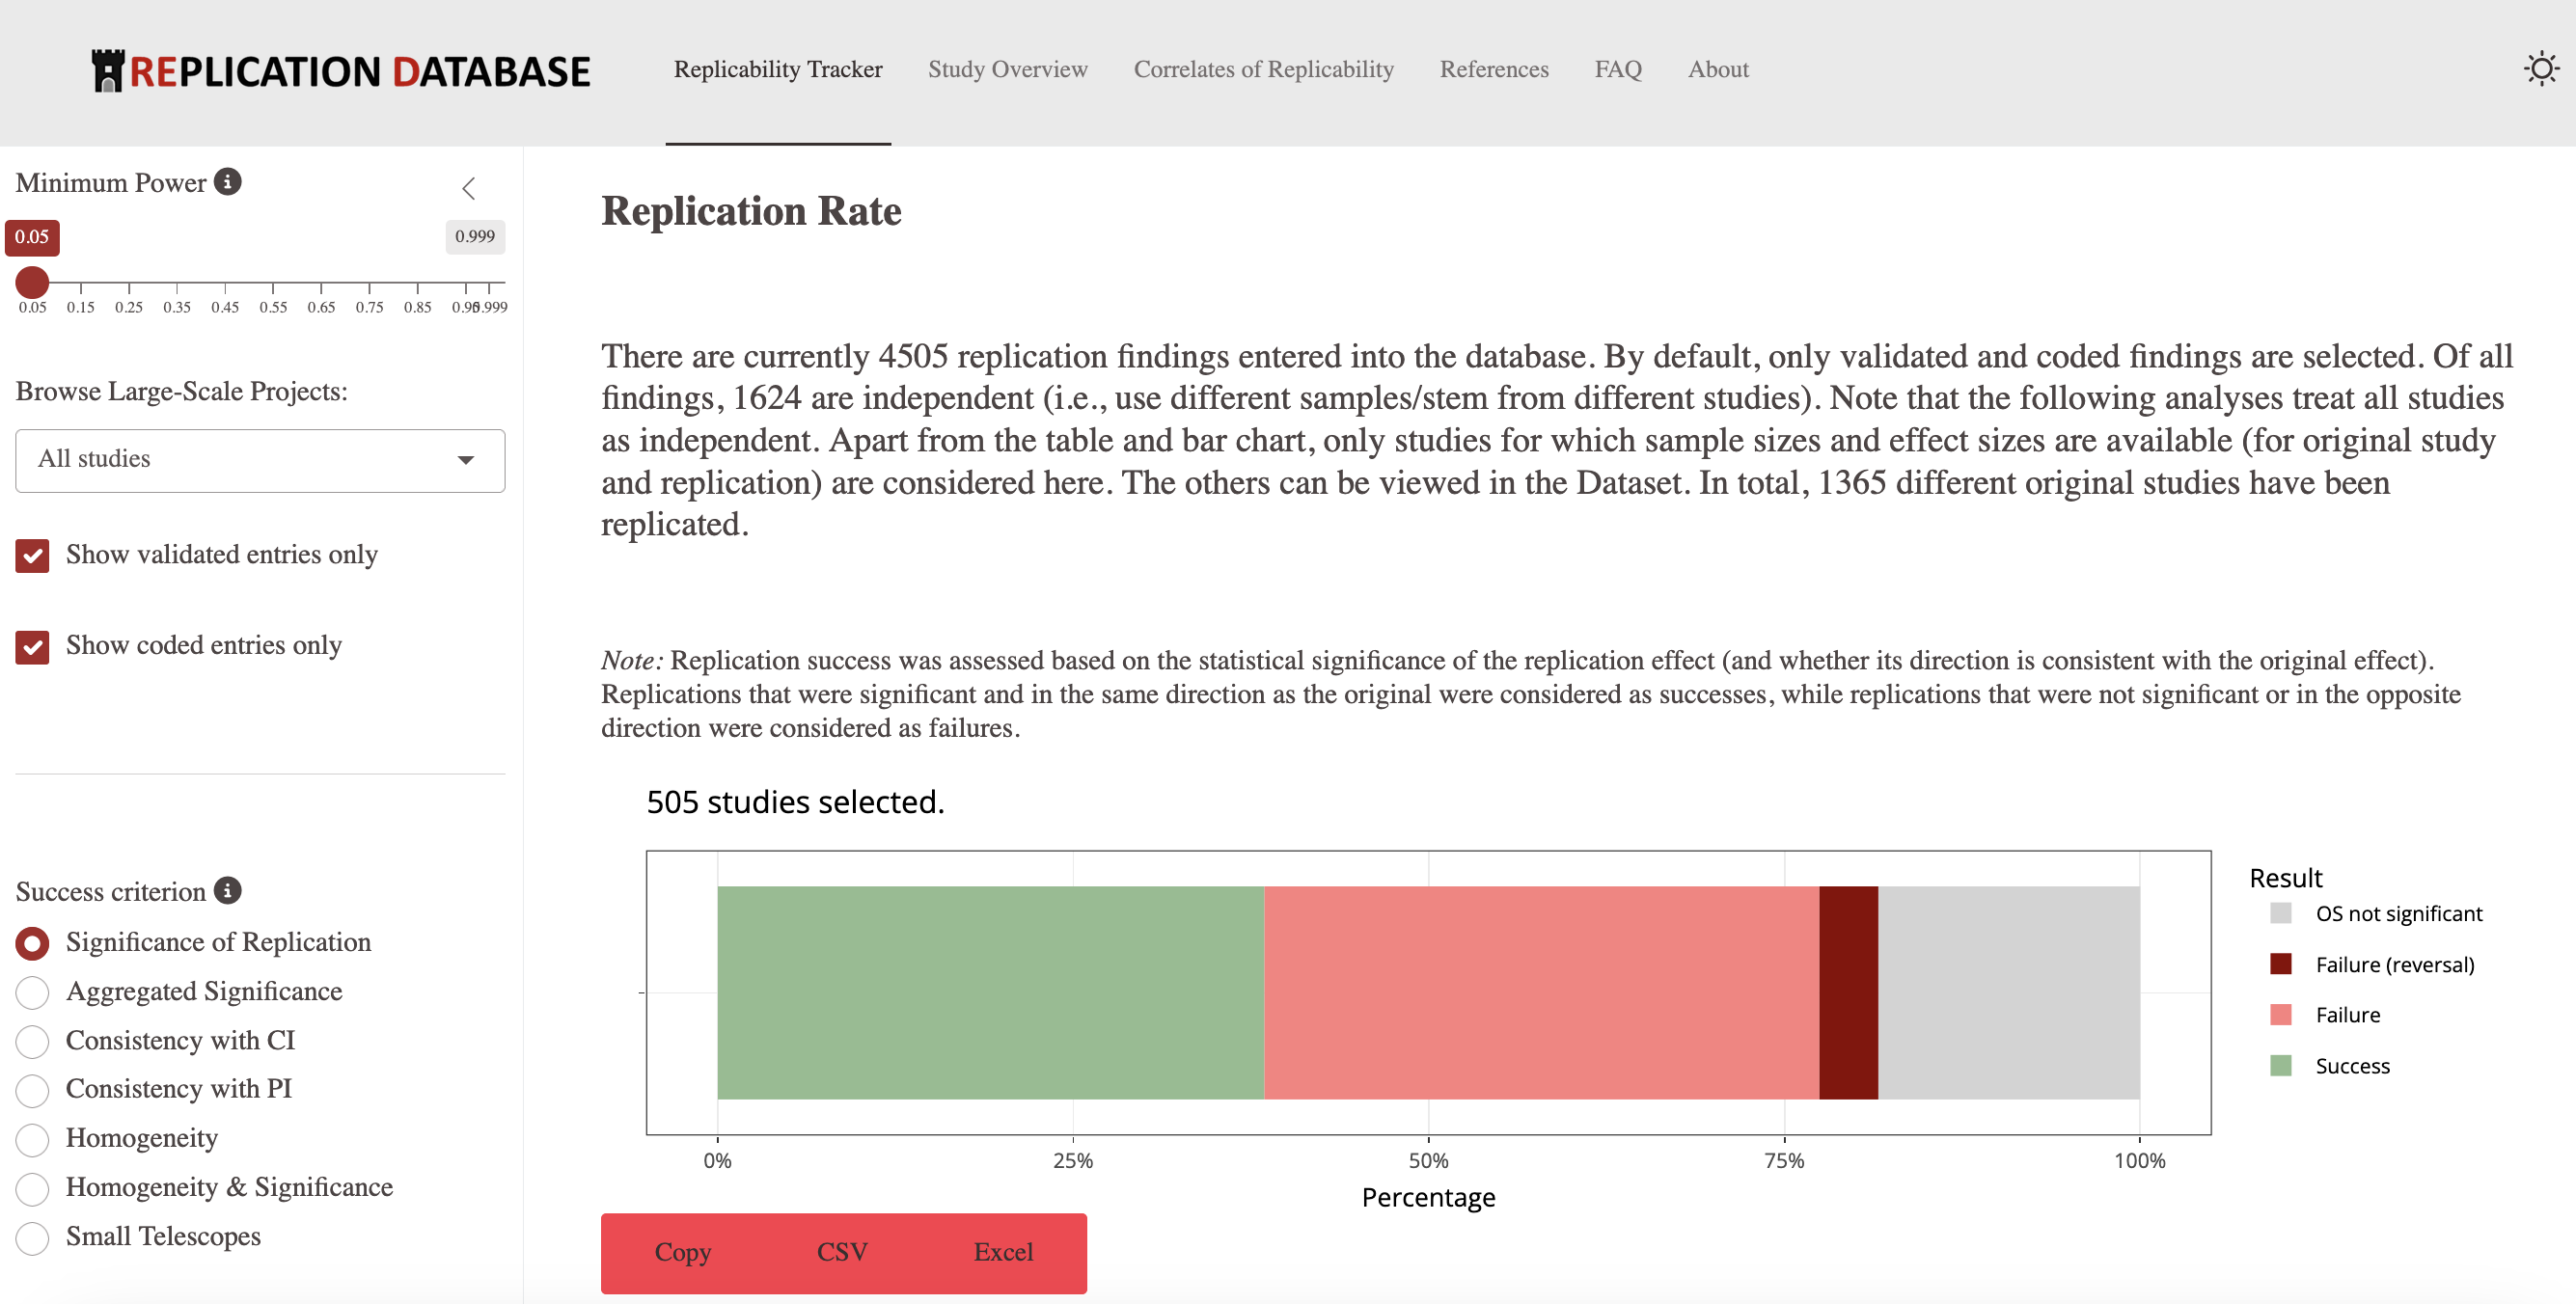Open the Study Overview tab

click(x=1007, y=69)
